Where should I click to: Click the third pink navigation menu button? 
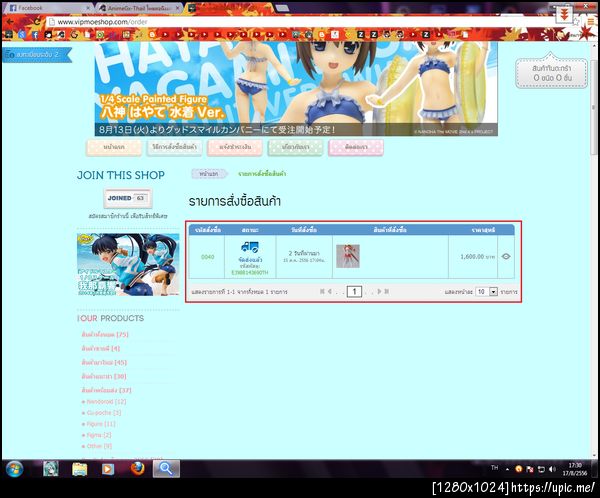[235, 147]
